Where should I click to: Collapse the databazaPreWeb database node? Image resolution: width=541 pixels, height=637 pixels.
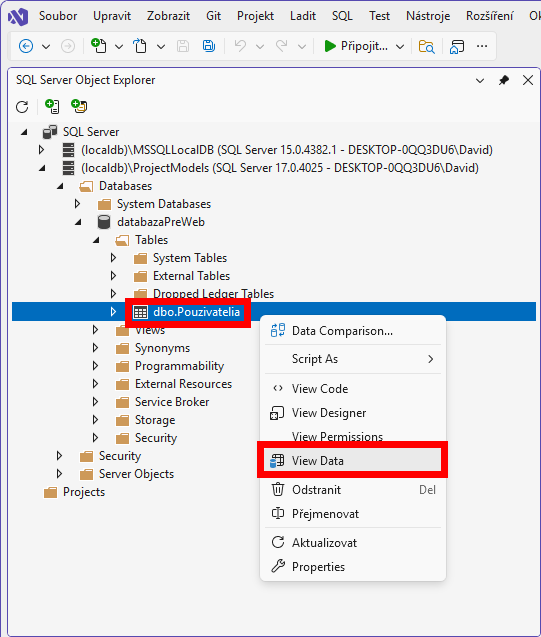pos(78,222)
